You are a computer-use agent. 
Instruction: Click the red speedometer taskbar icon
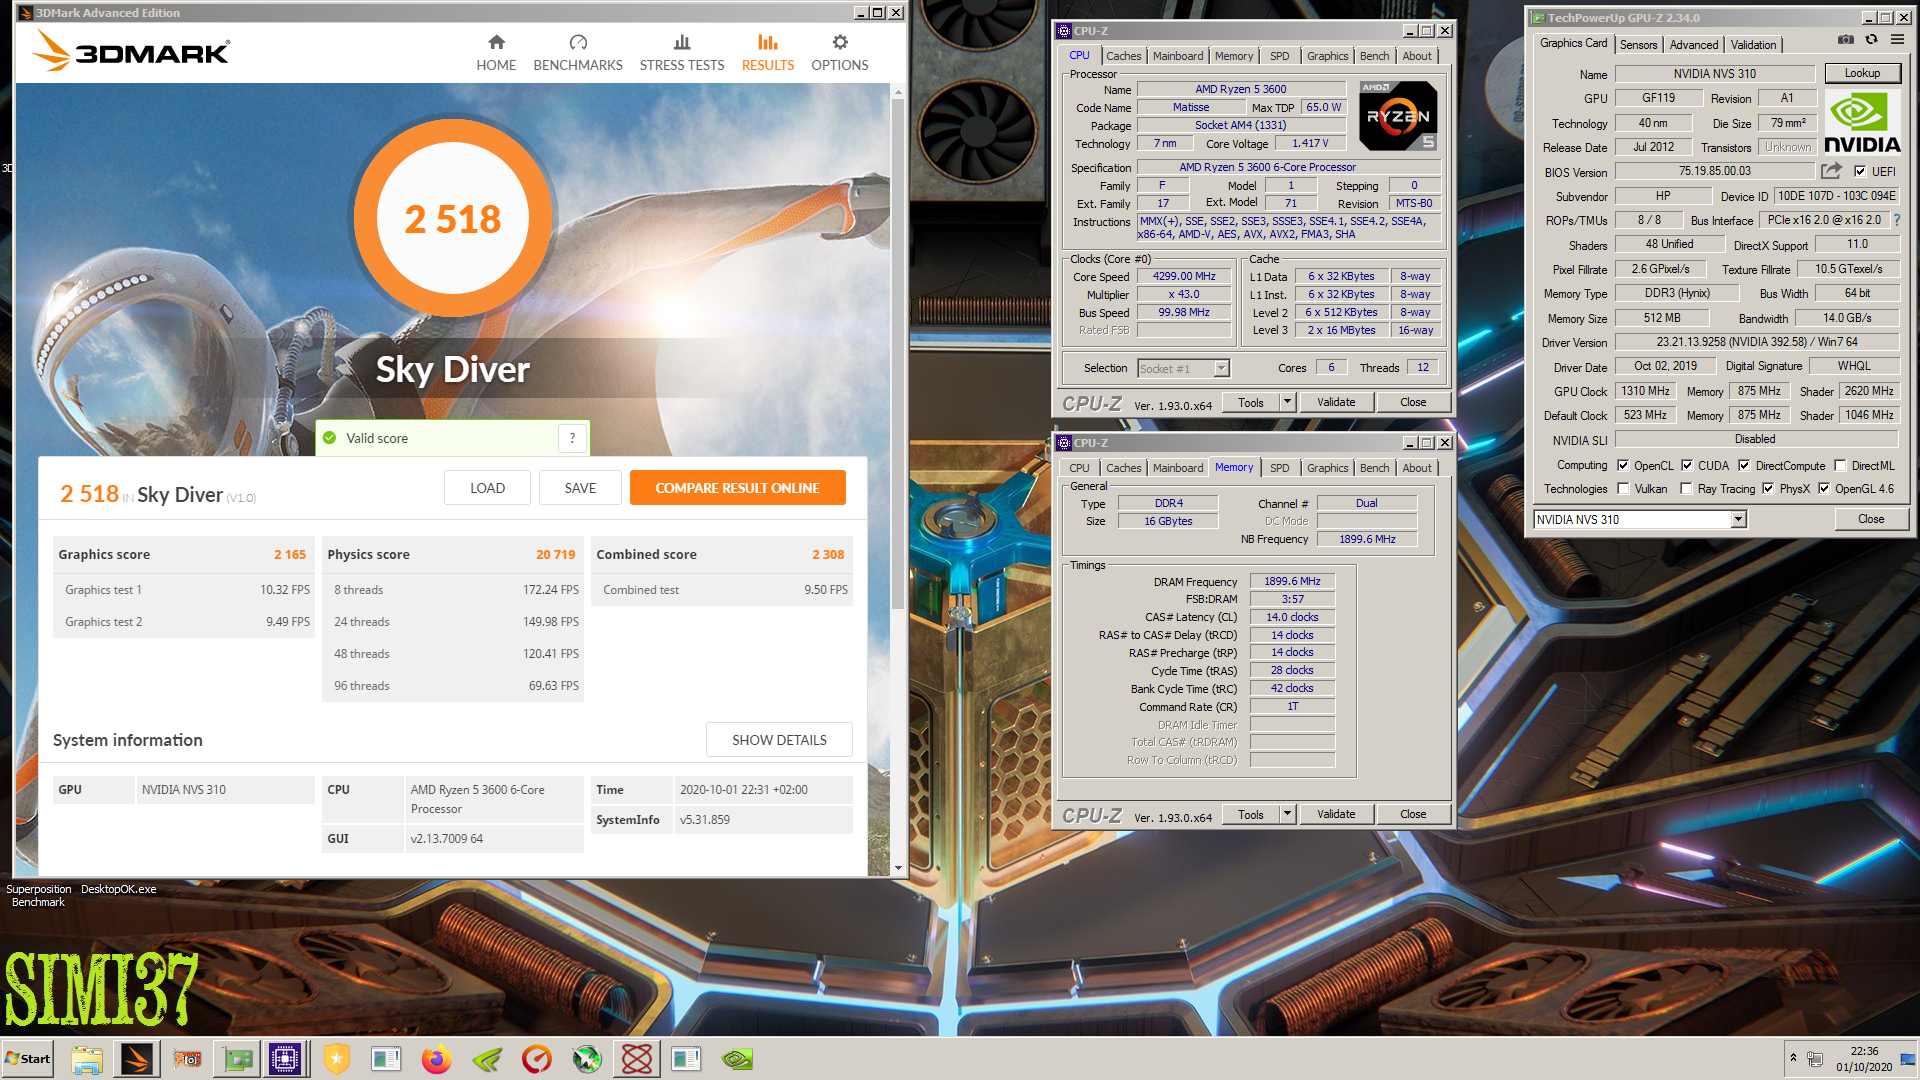537,1059
